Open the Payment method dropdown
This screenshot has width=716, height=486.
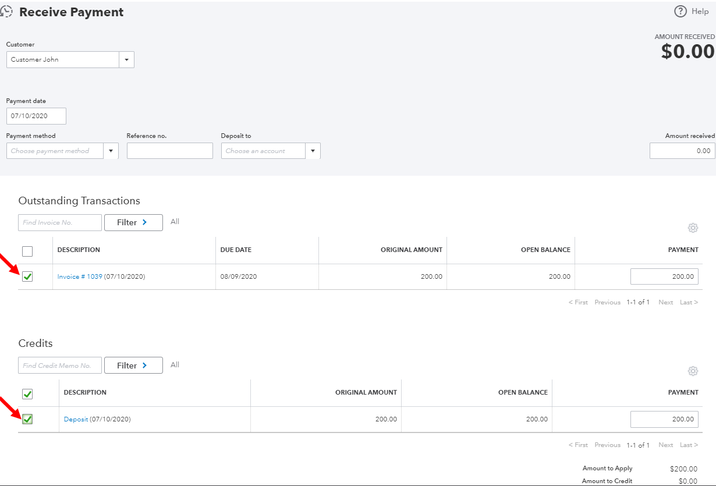[x=111, y=151]
